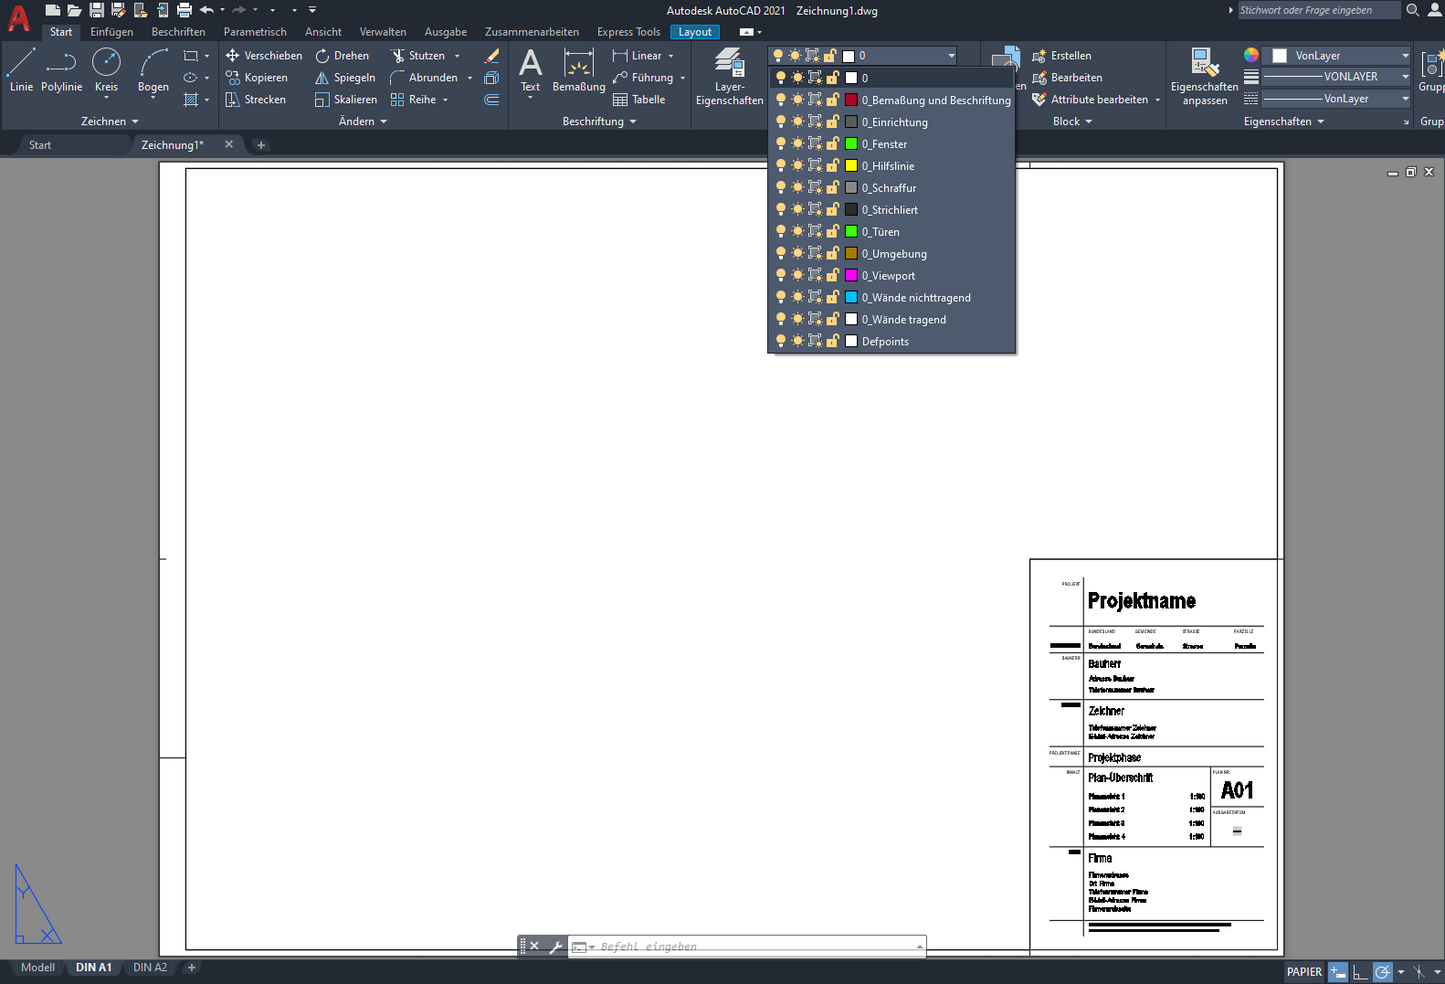Image resolution: width=1445 pixels, height=984 pixels.
Task: Activate the Kopieren copy tool
Action: pyautogui.click(x=256, y=78)
